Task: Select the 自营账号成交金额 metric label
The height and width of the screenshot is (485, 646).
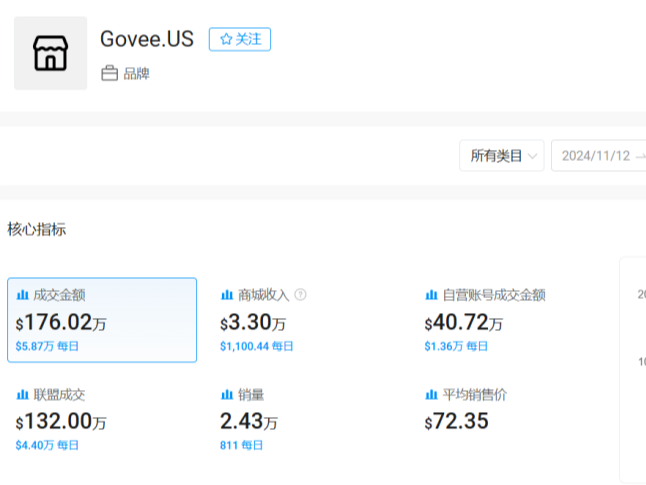Action: click(x=494, y=295)
